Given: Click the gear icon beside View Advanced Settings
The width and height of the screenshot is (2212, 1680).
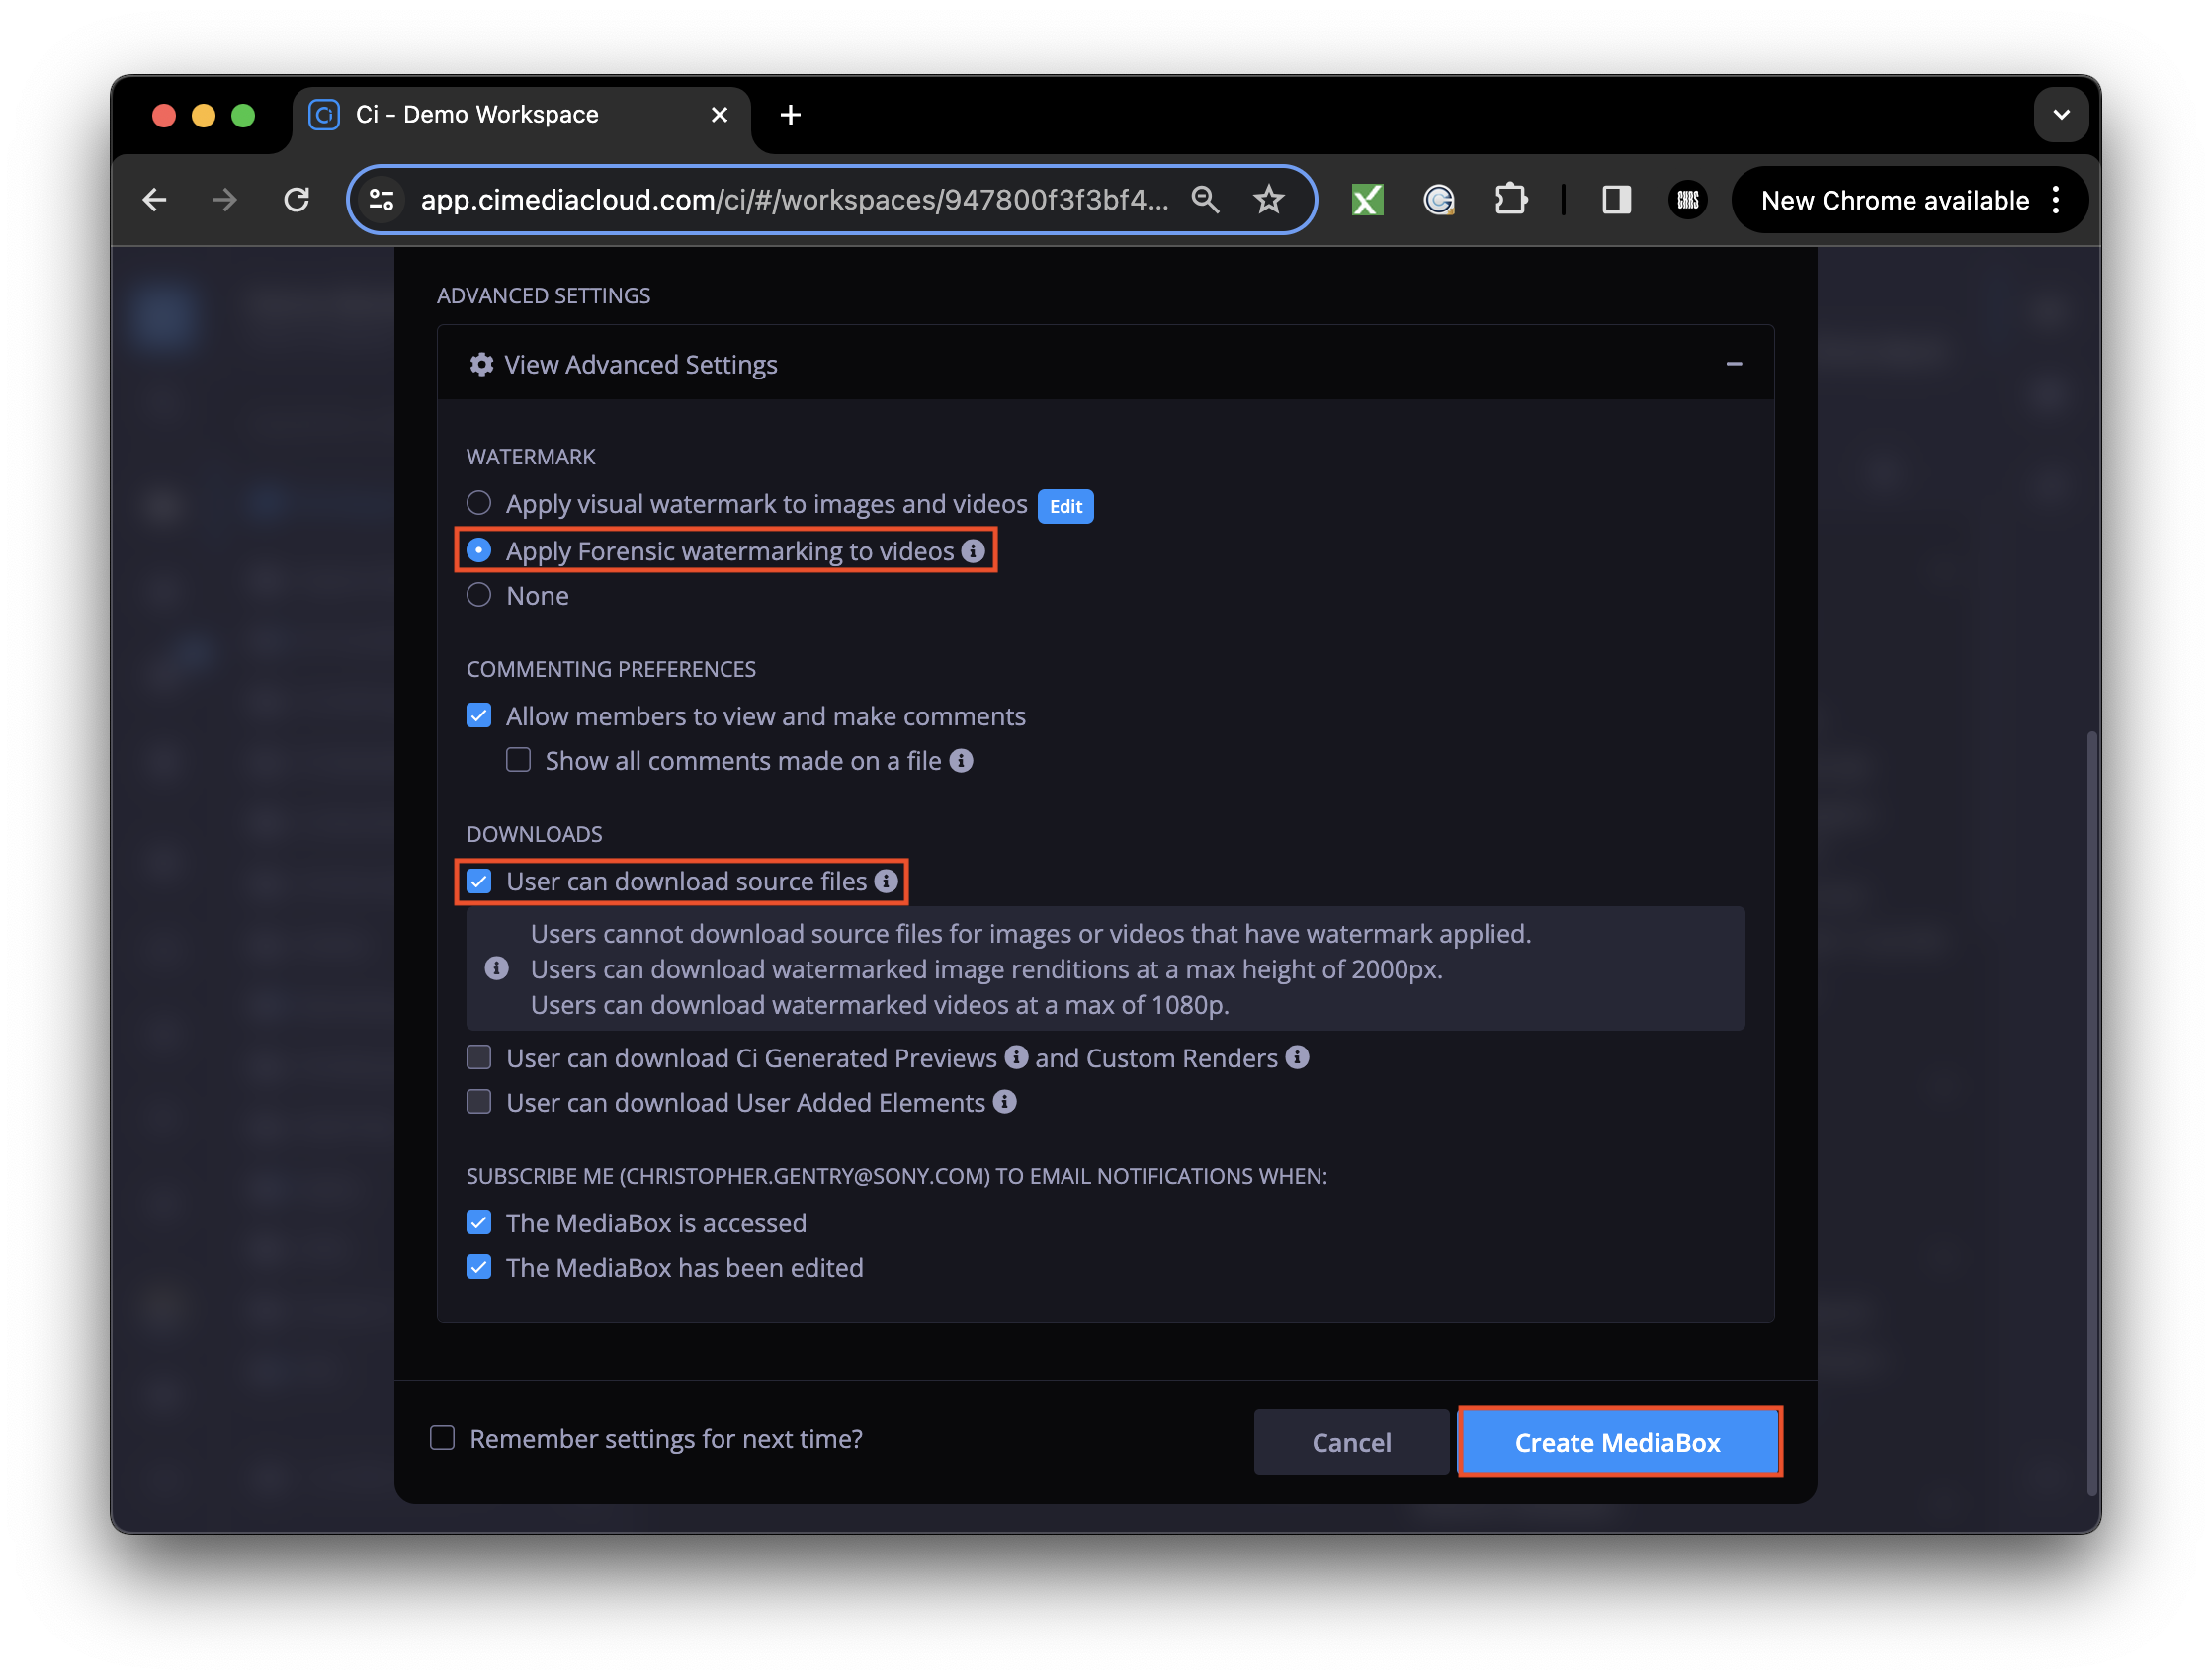Looking at the screenshot, I should pos(481,364).
